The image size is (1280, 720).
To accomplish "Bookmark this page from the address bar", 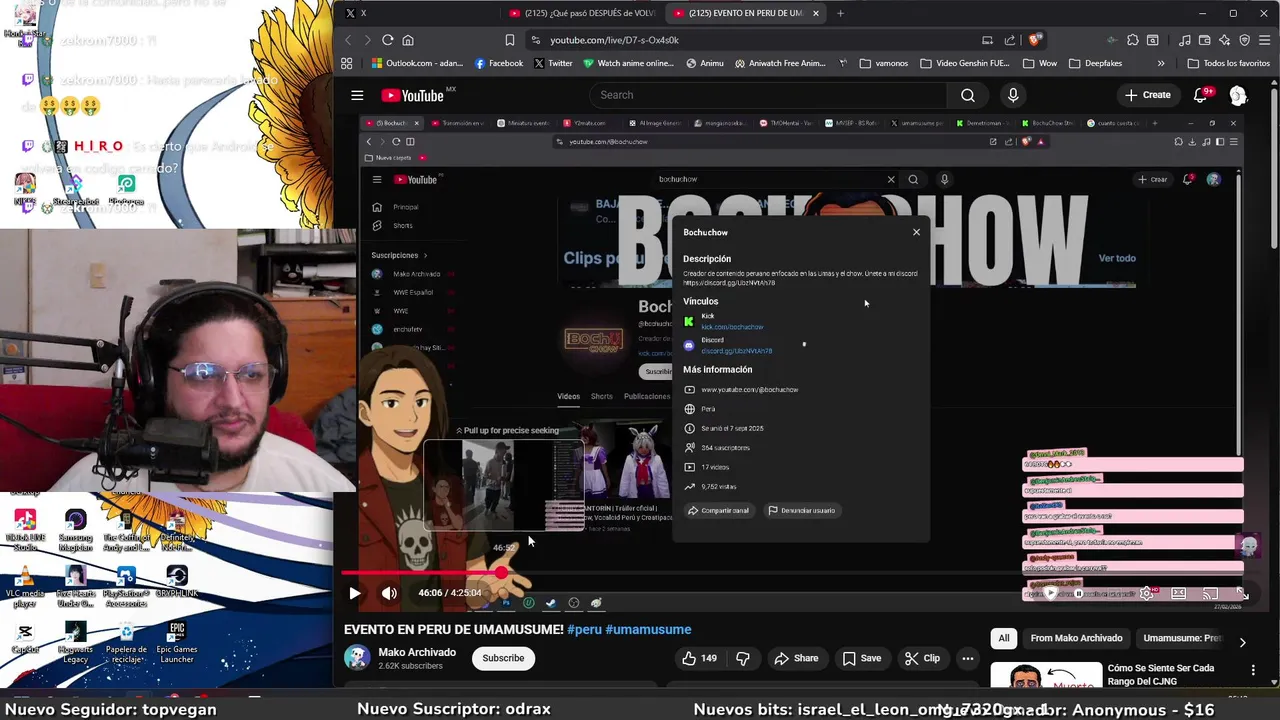I will pyautogui.click(x=510, y=40).
